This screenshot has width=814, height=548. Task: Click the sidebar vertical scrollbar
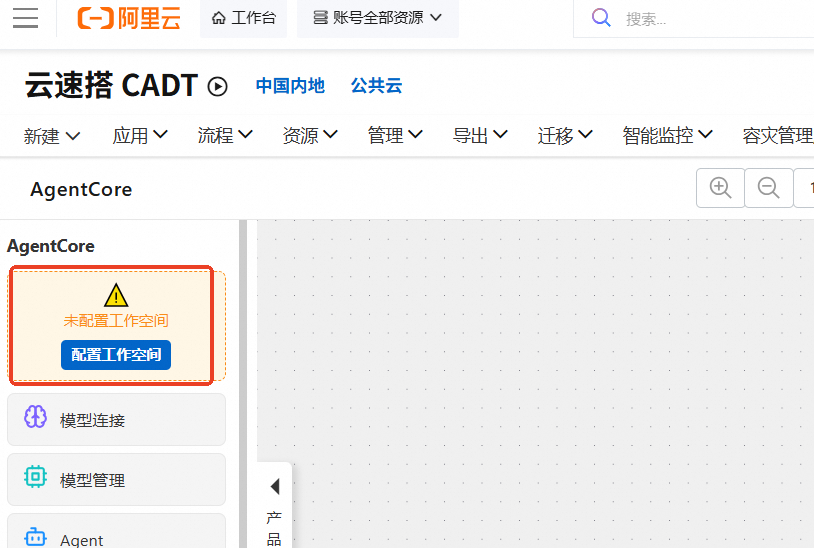(x=242, y=384)
